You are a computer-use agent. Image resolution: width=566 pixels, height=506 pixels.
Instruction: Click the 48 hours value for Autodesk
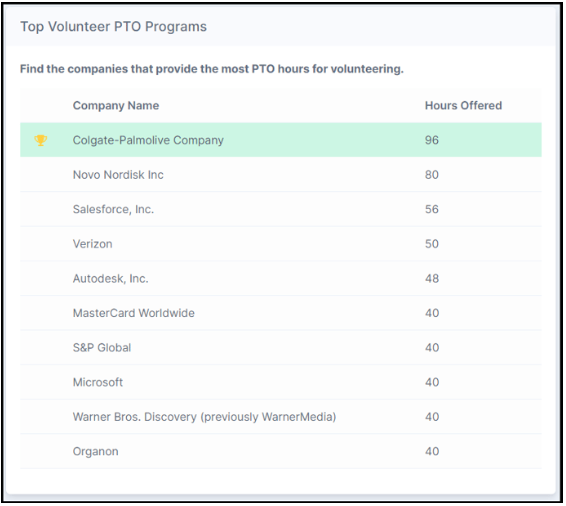pos(432,279)
